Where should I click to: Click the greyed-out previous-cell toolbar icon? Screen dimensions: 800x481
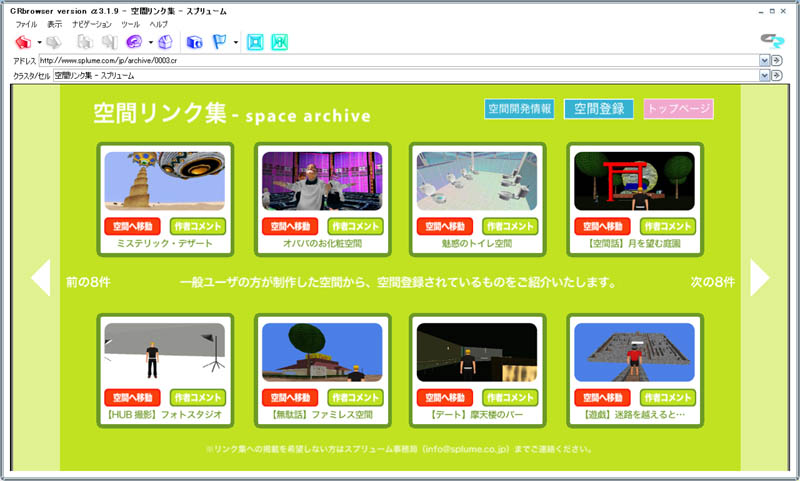(84, 42)
